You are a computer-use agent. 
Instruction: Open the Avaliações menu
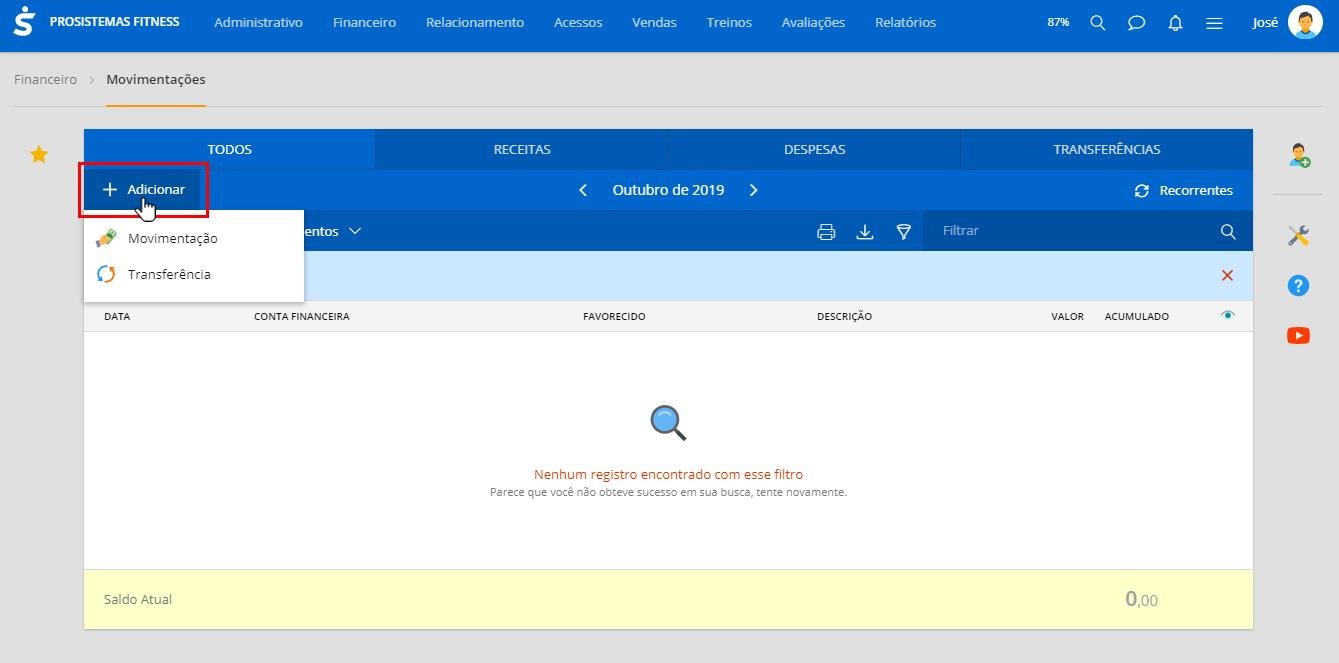813,22
